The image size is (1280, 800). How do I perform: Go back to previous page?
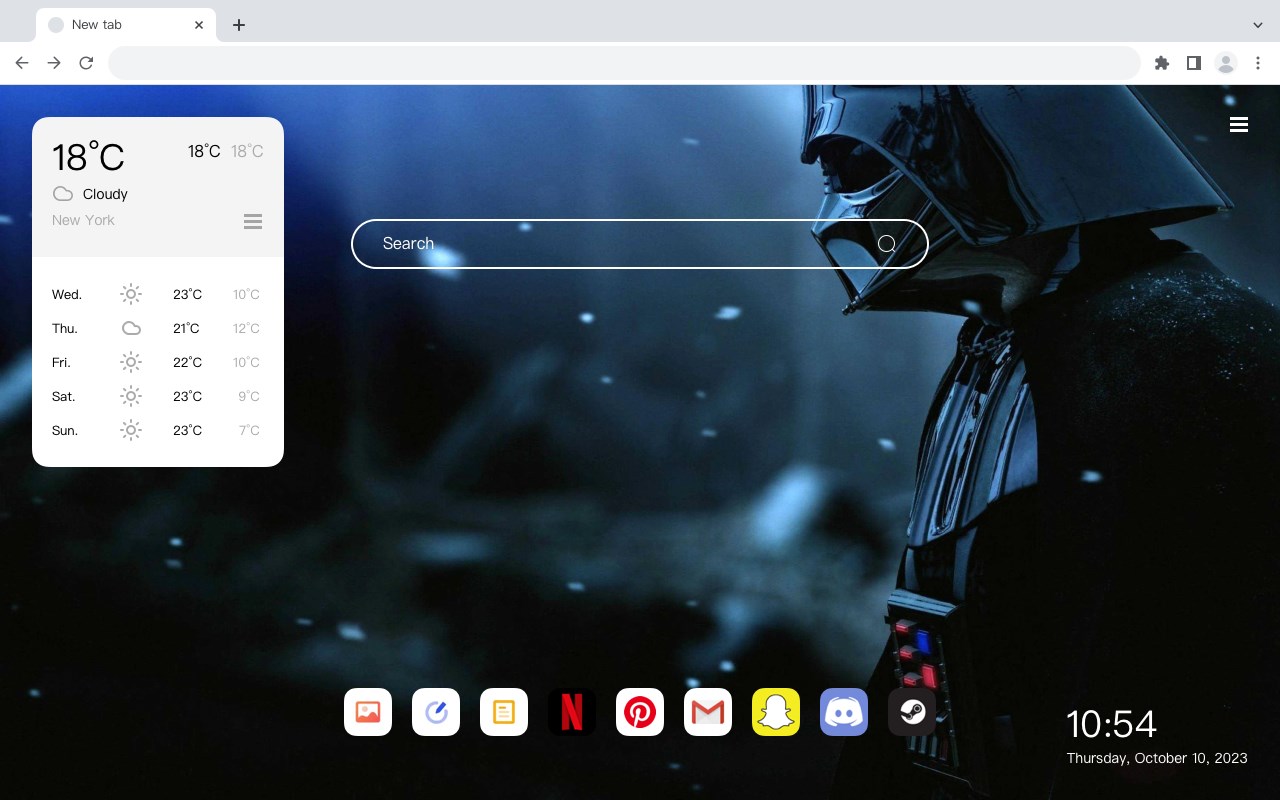tap(22, 63)
